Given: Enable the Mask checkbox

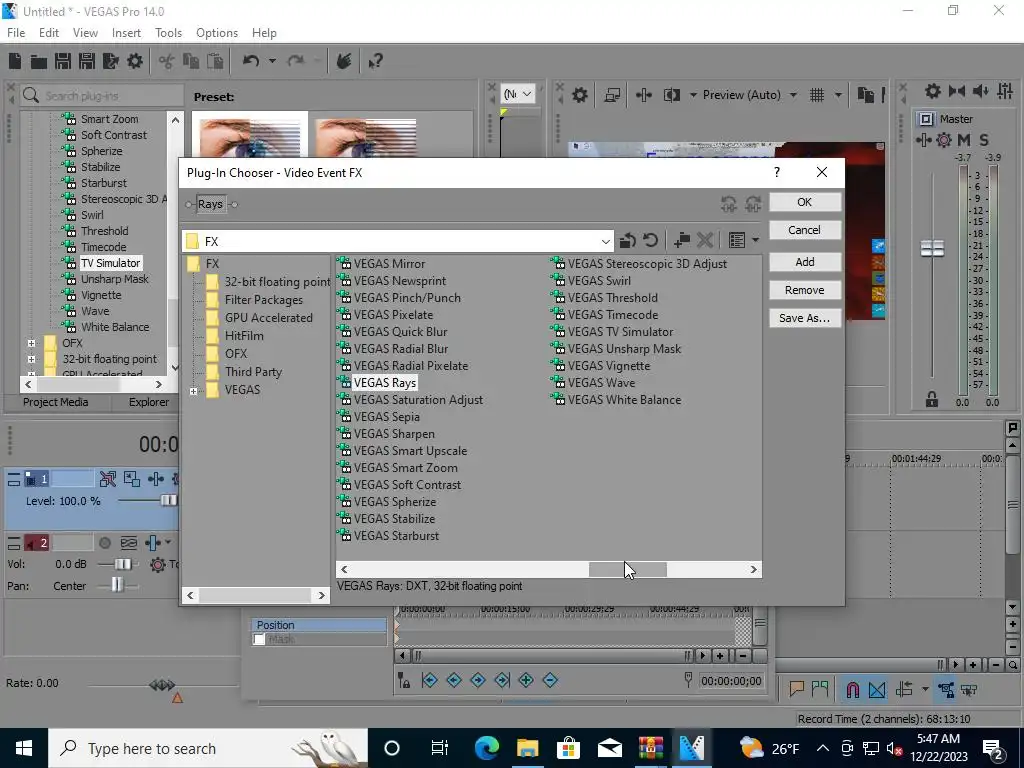Looking at the screenshot, I should tap(259, 639).
